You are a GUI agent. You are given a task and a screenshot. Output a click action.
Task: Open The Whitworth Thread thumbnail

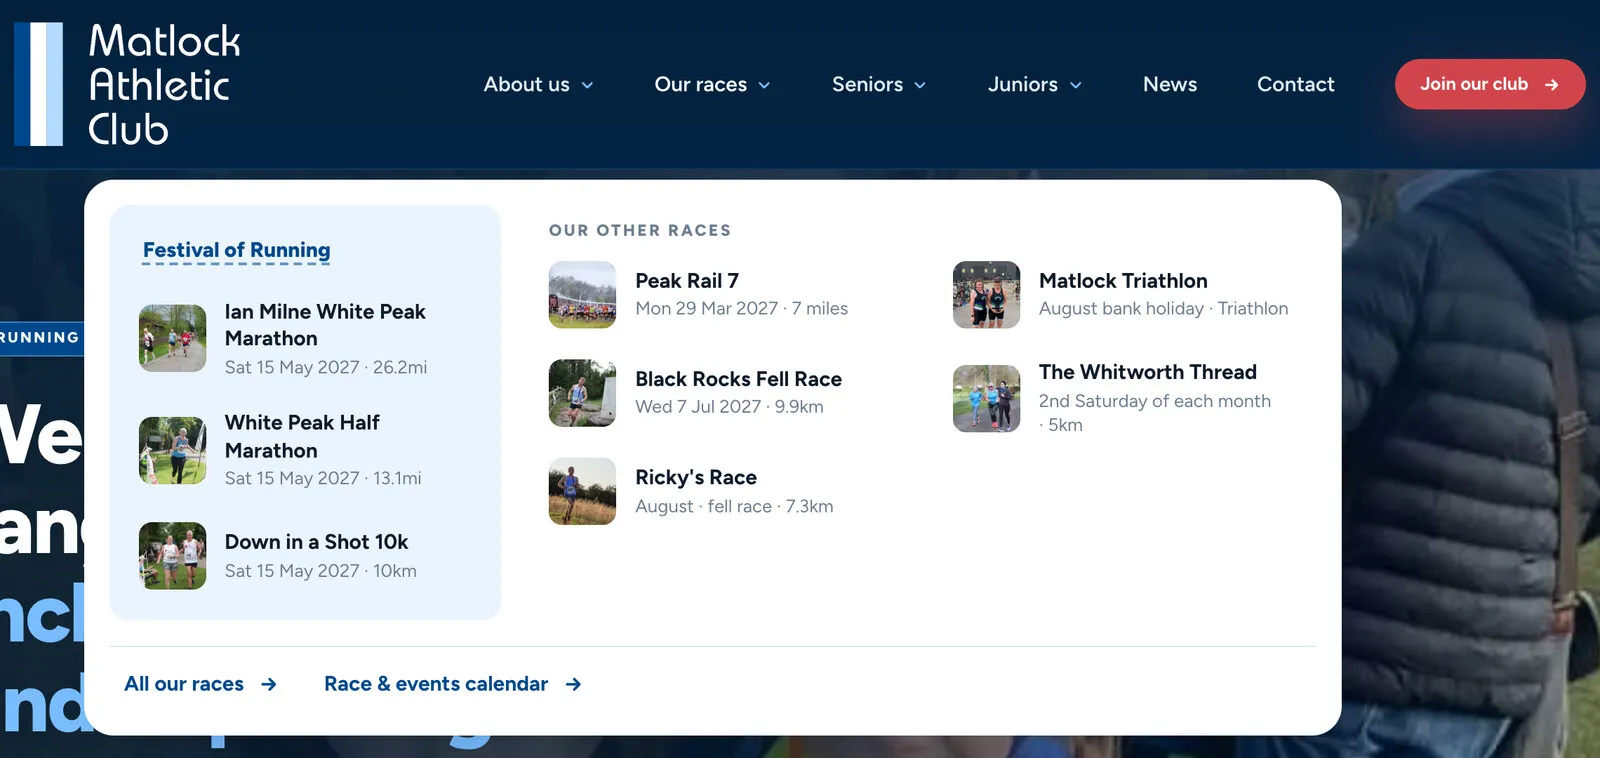[x=986, y=398]
